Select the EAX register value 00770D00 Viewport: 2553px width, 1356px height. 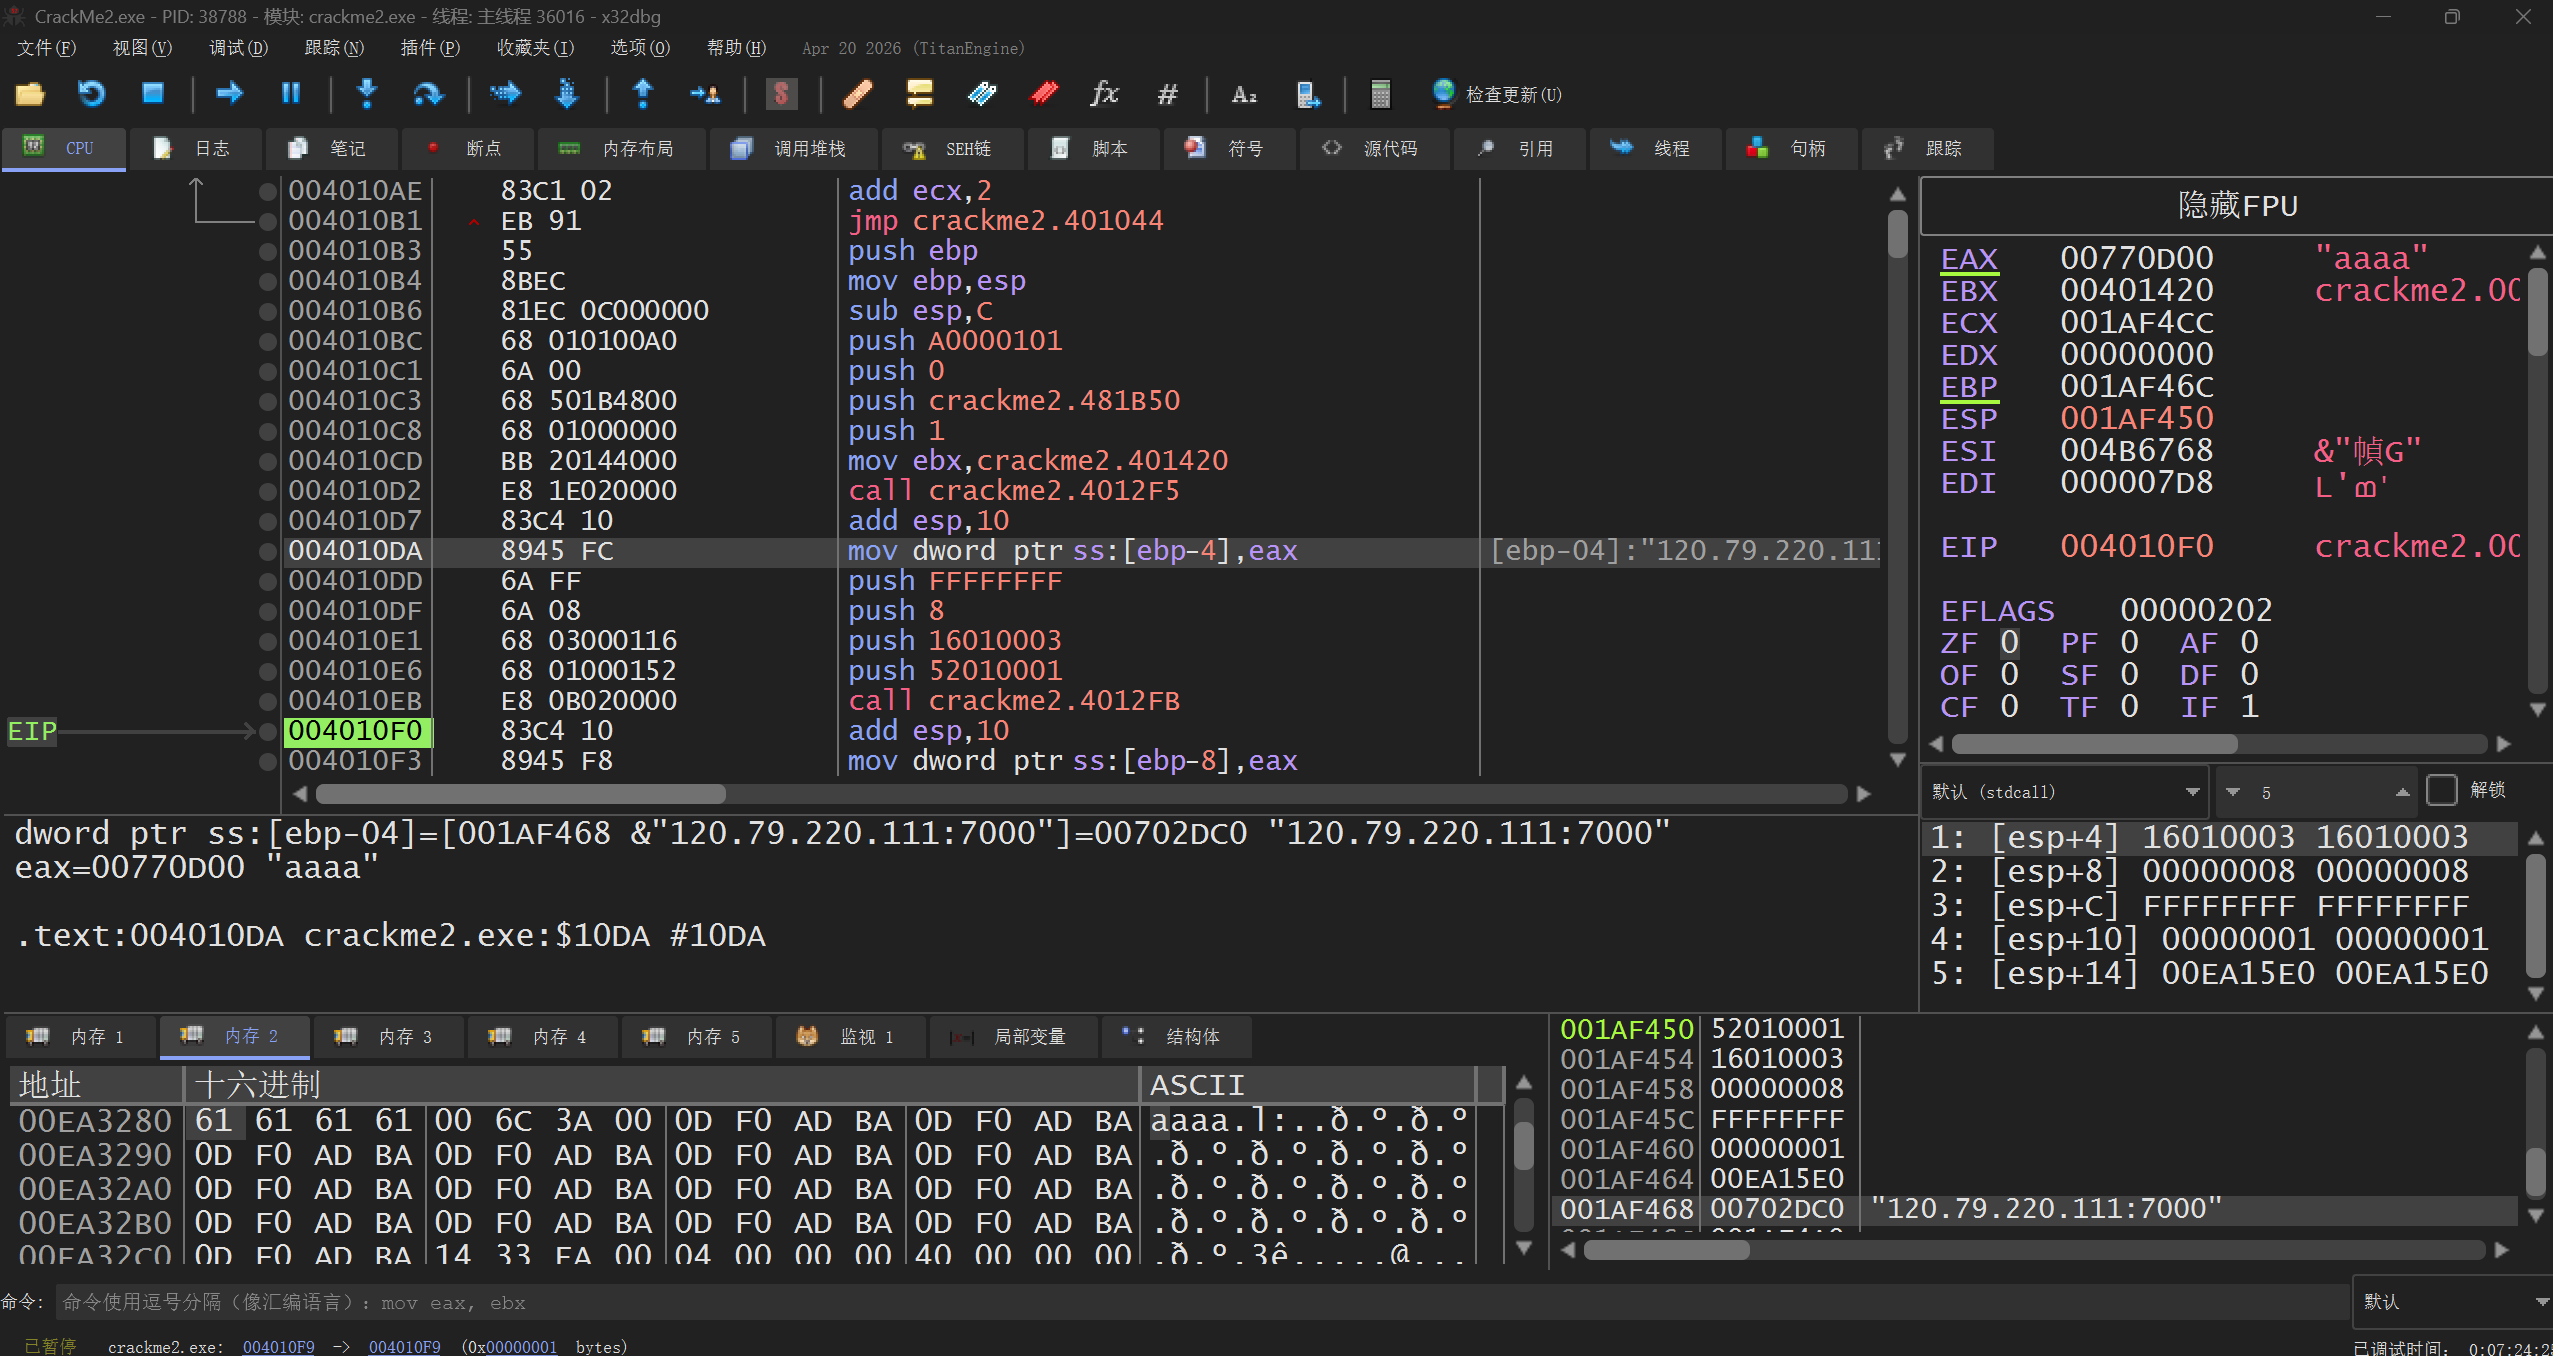(x=2136, y=259)
